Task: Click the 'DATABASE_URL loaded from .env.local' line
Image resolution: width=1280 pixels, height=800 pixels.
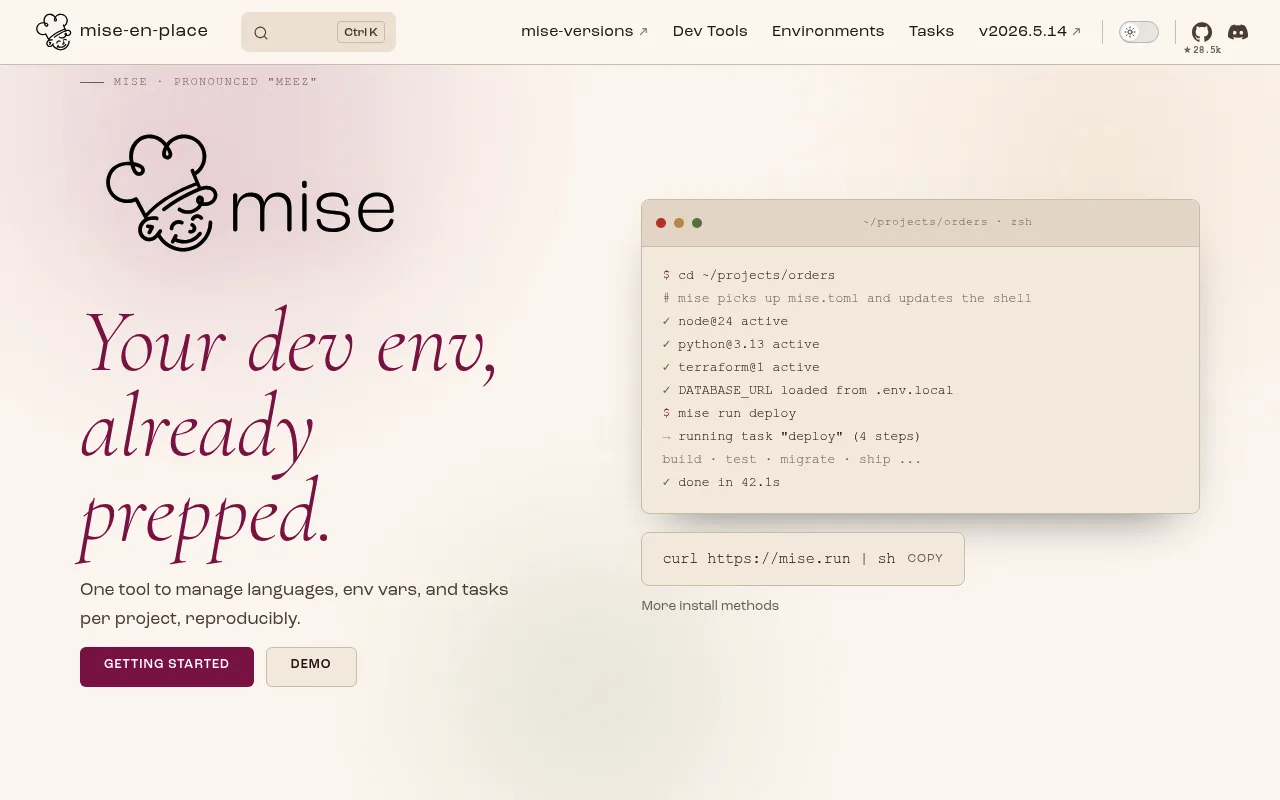Action: [808, 390]
